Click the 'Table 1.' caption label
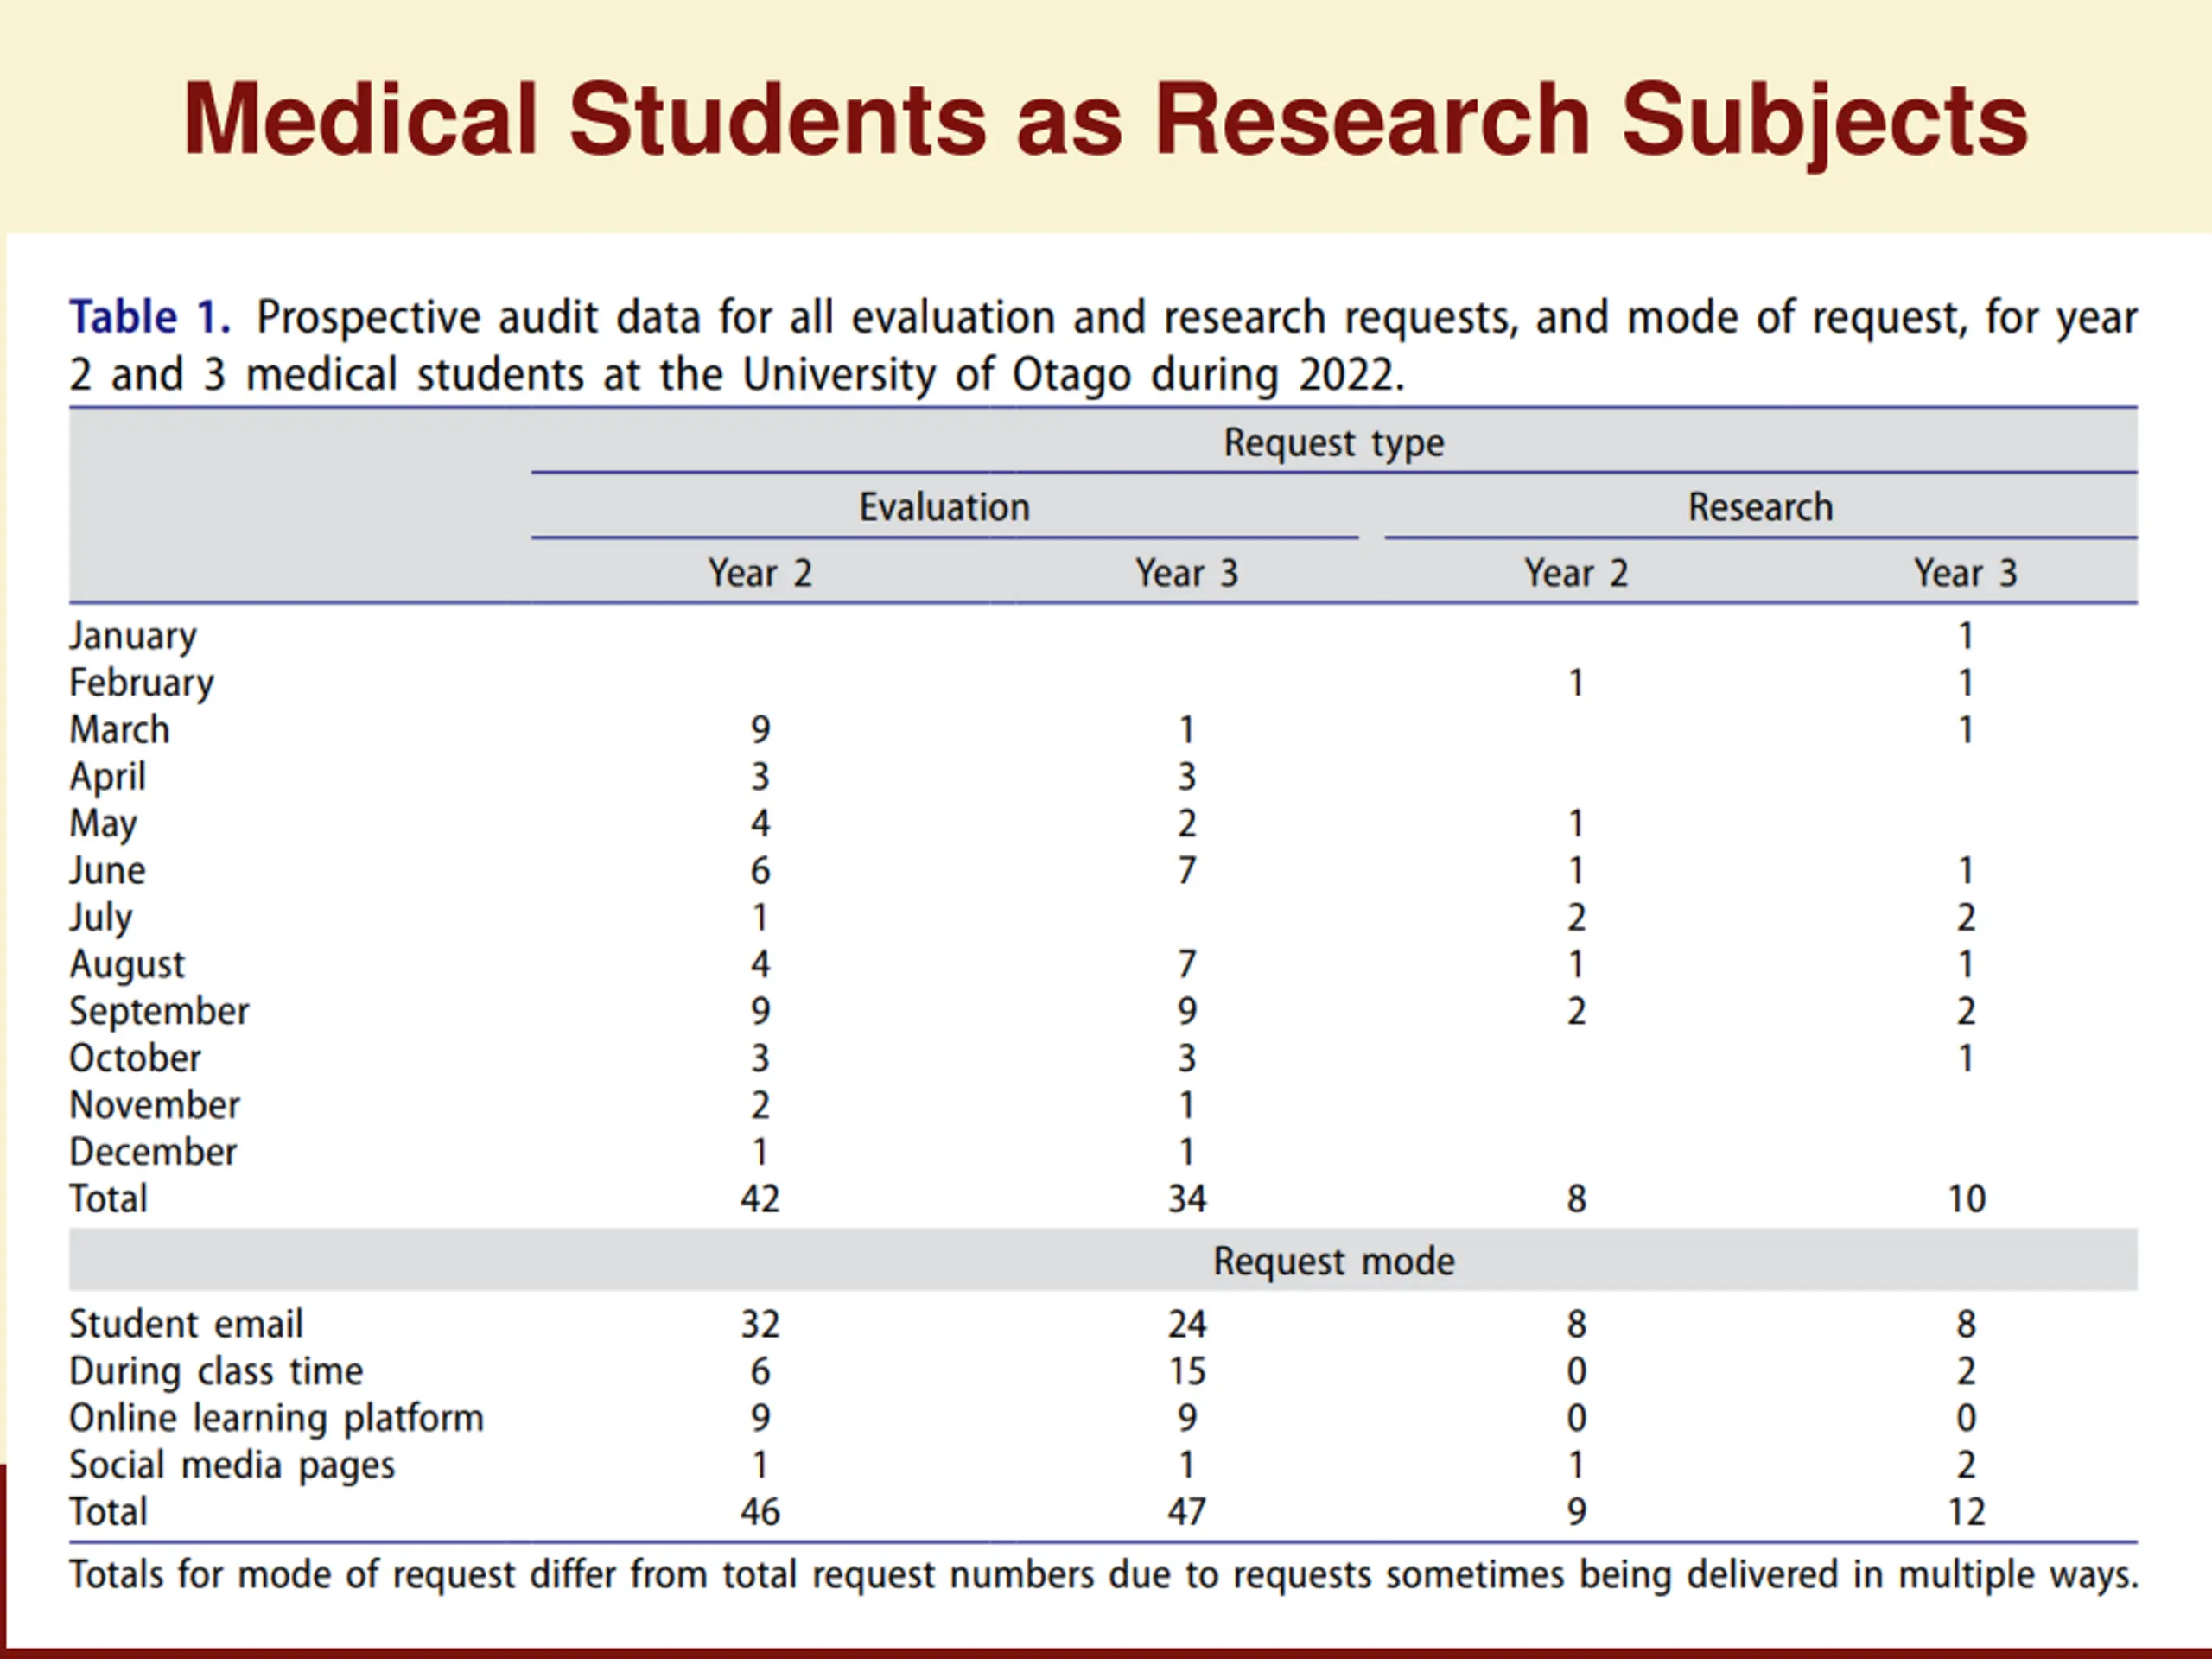This screenshot has height=1659, width=2212. [150, 317]
